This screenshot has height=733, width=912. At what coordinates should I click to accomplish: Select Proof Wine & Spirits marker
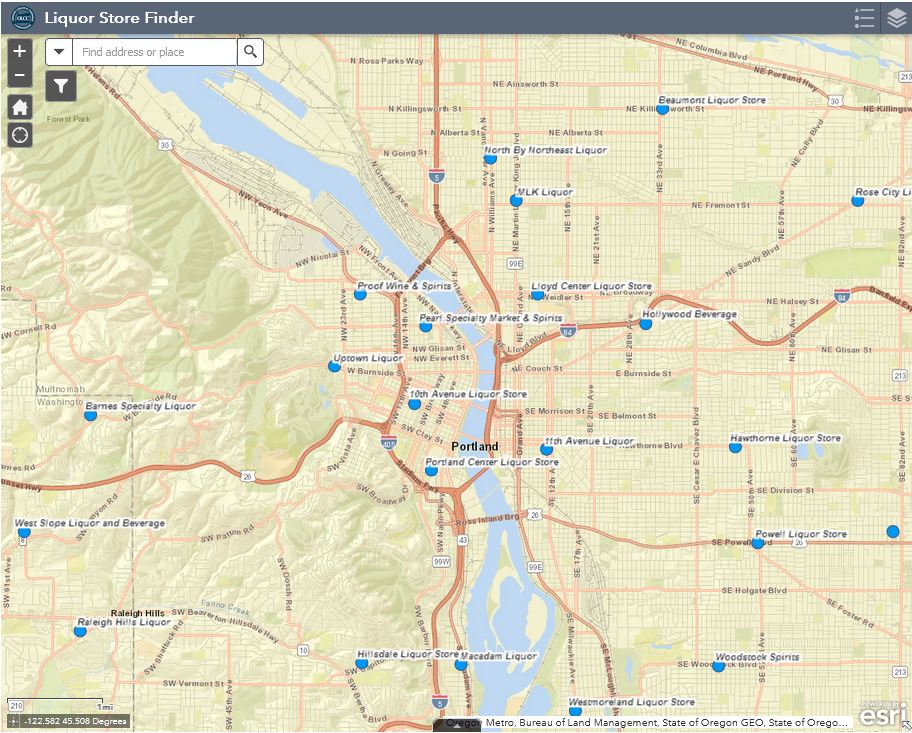[360, 294]
